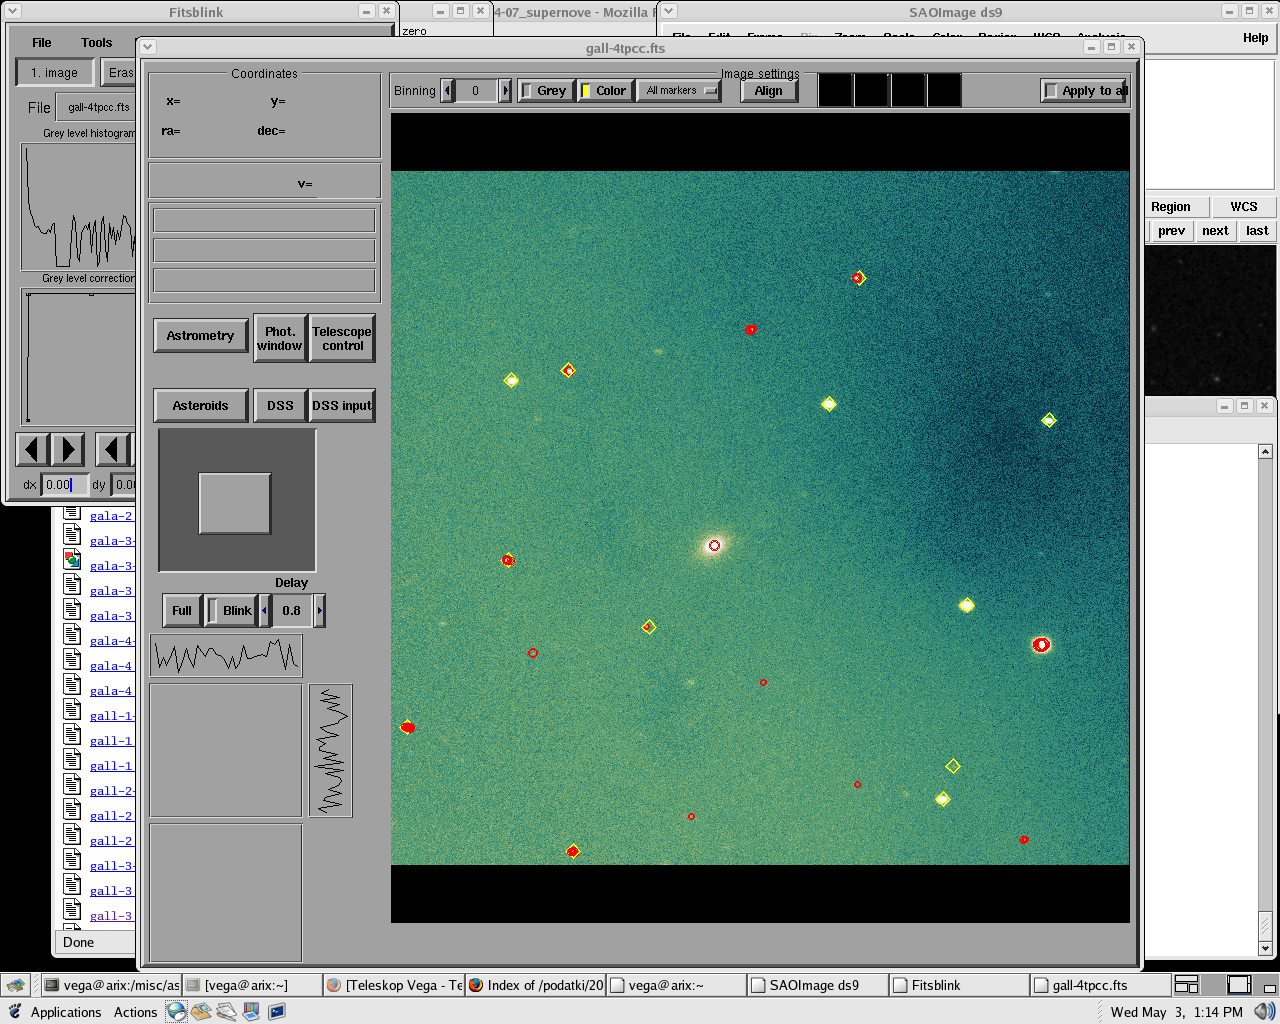Image resolution: width=1280 pixels, height=1024 pixels.
Task: Open the All markers dropdown
Action: click(x=679, y=91)
